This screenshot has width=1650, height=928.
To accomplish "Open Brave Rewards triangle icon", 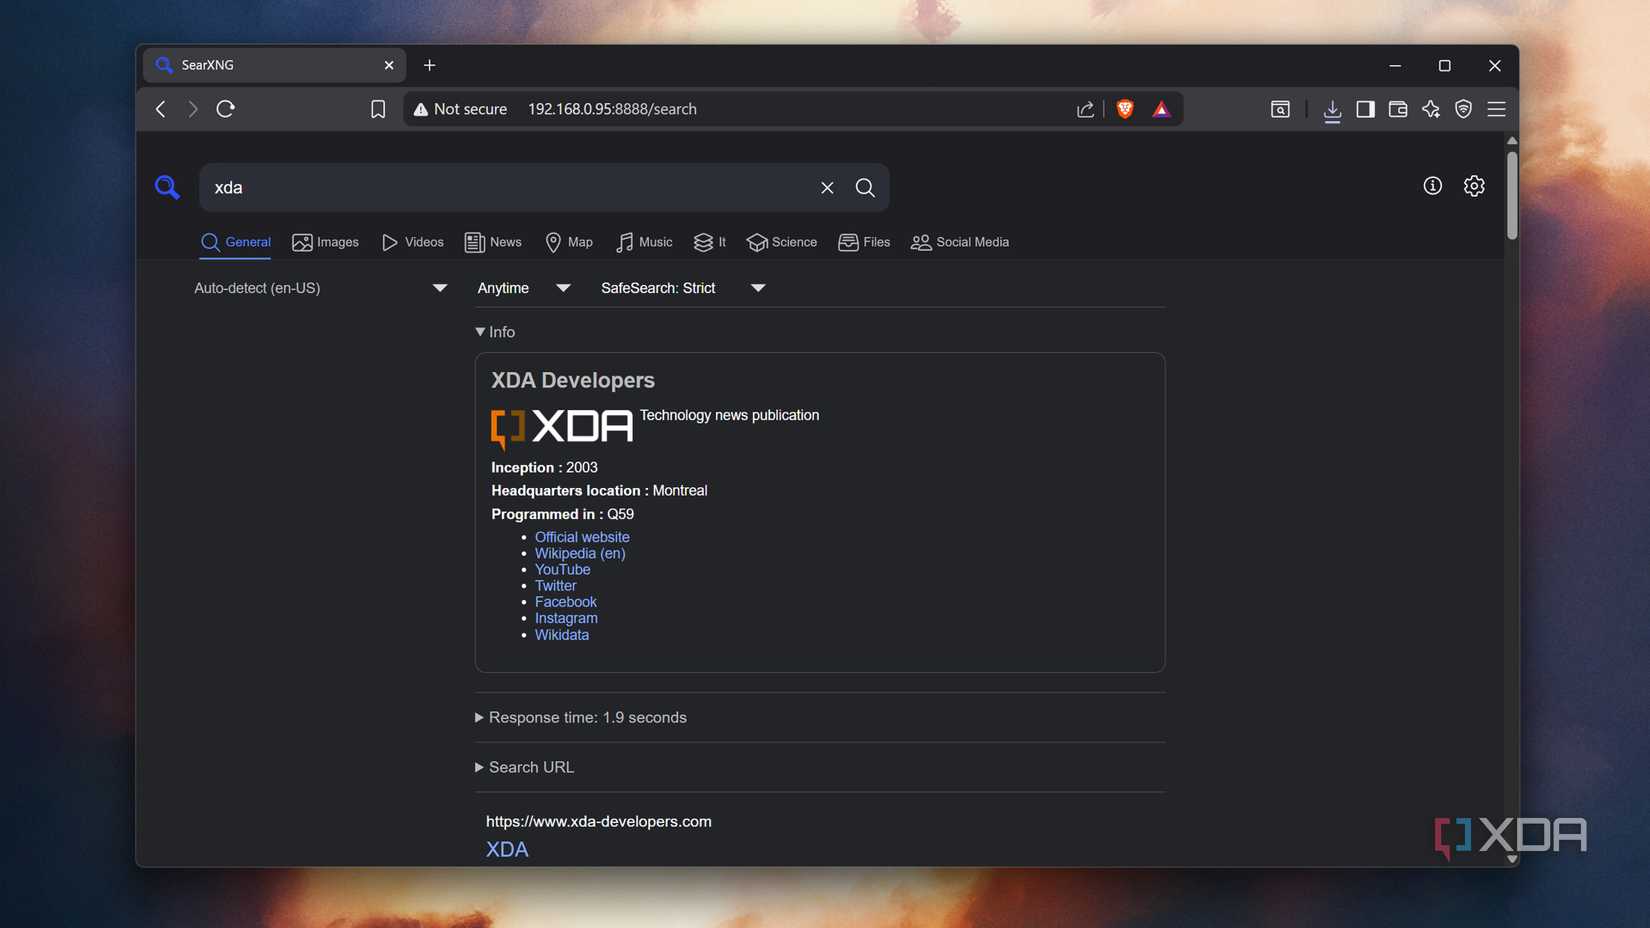I will [1161, 109].
